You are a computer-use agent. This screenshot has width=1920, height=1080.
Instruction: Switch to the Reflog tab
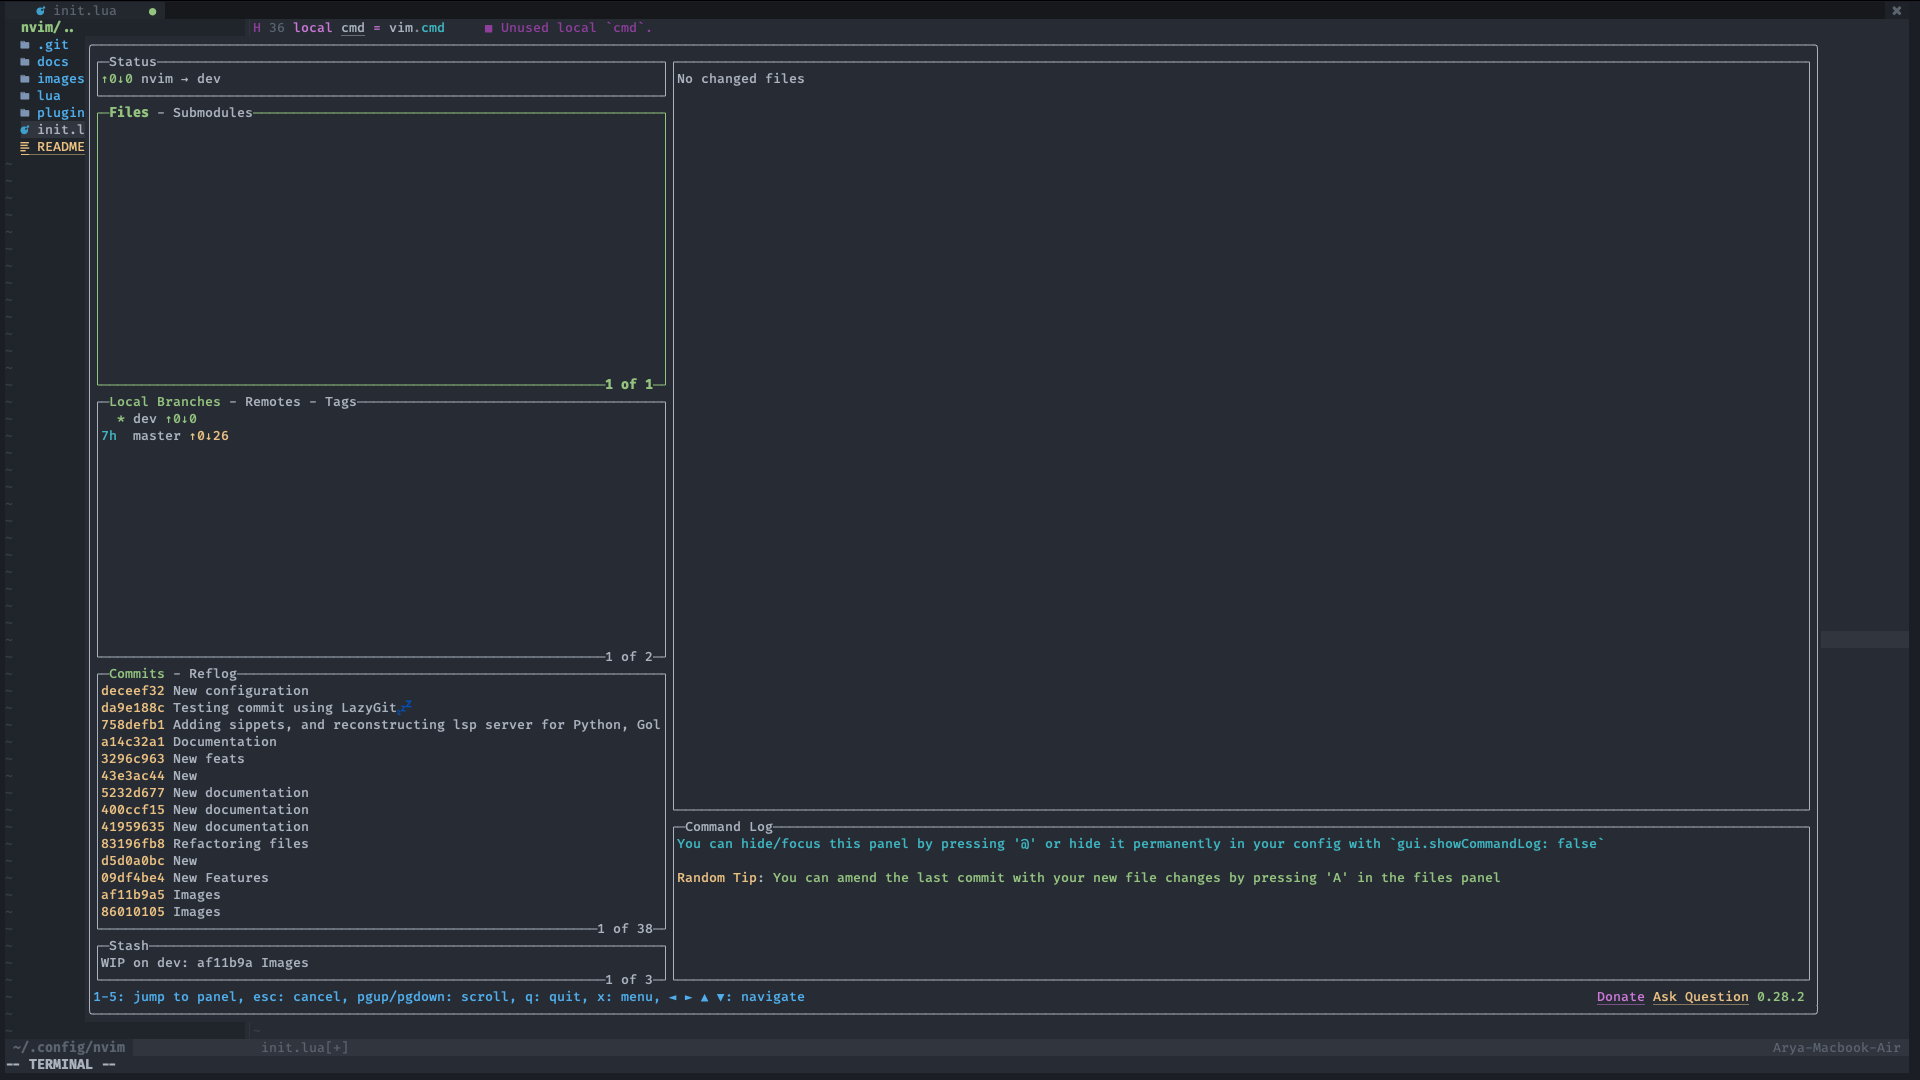[212, 674]
